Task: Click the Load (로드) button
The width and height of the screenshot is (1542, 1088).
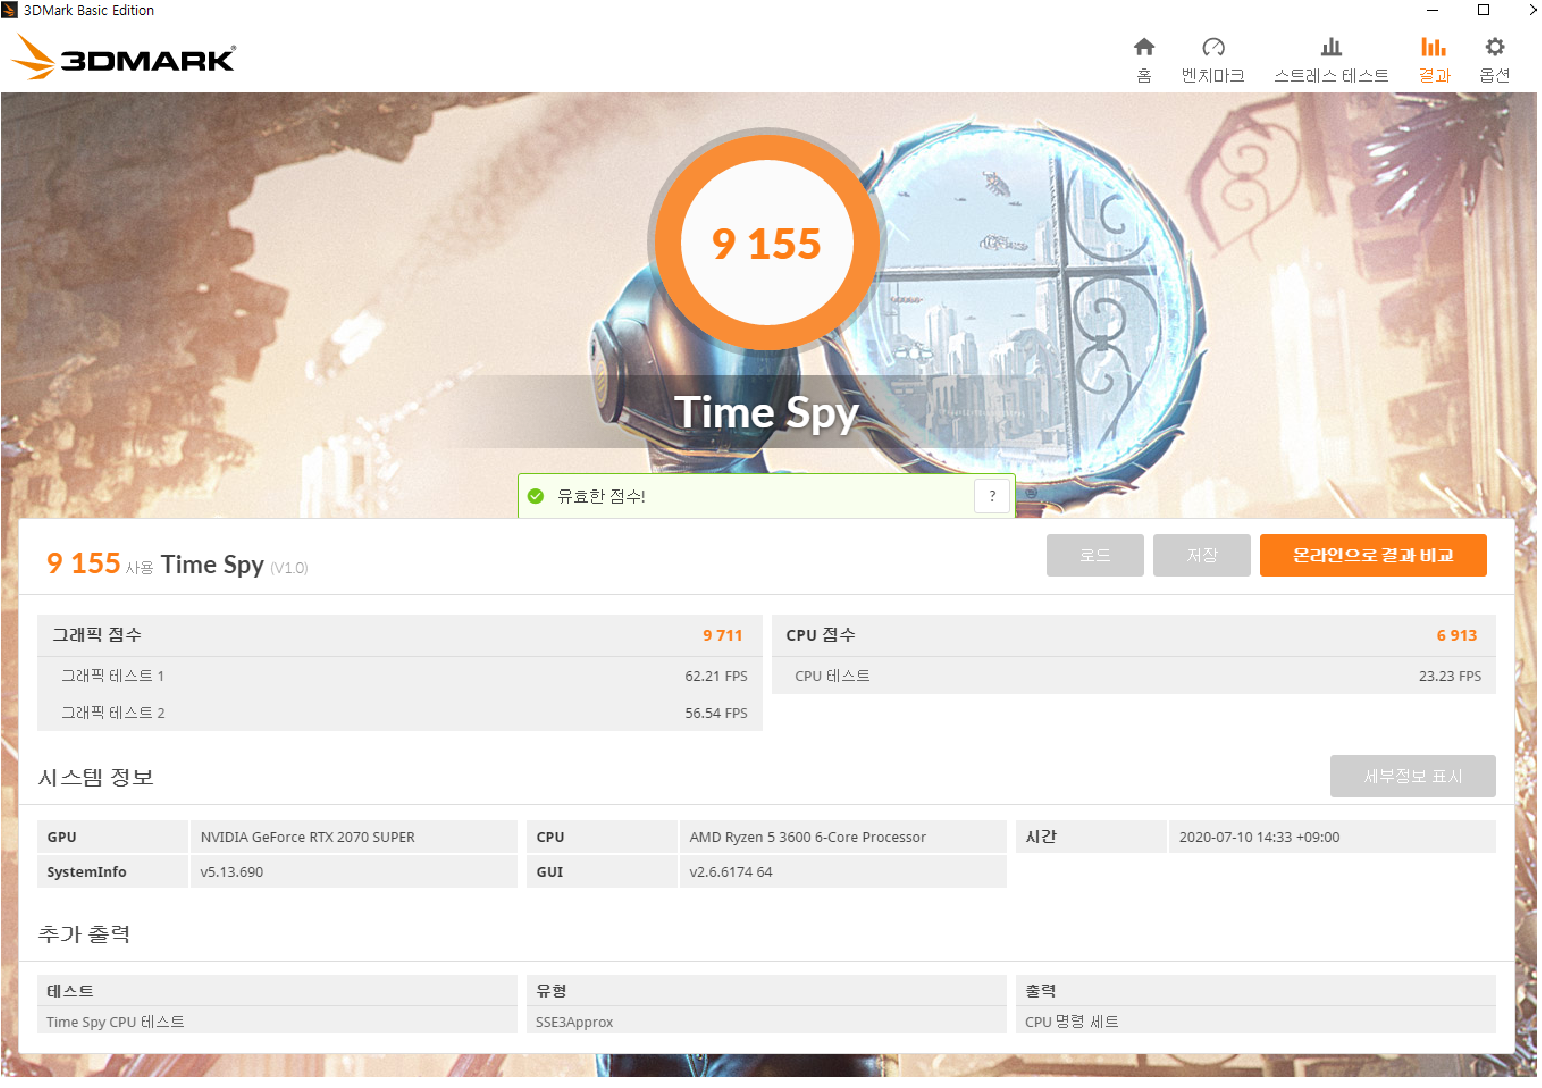Action: tap(1095, 555)
